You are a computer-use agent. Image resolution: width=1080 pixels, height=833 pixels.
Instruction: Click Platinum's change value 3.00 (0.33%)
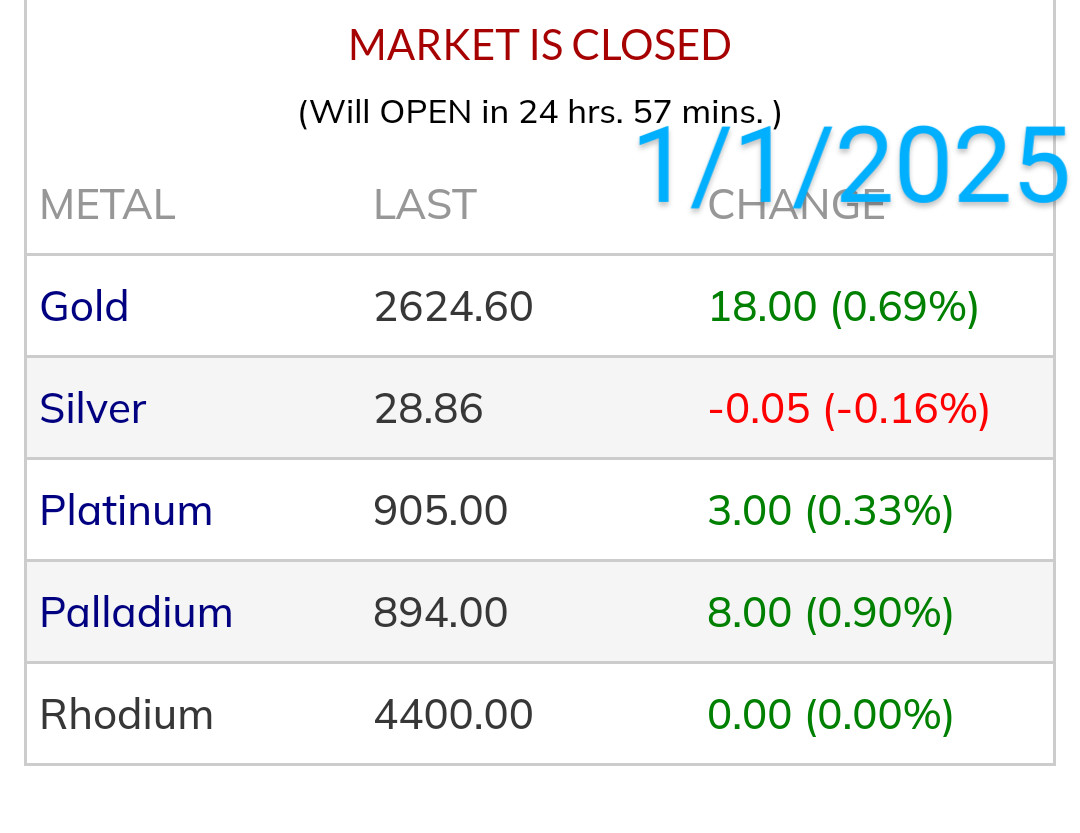[830, 510]
